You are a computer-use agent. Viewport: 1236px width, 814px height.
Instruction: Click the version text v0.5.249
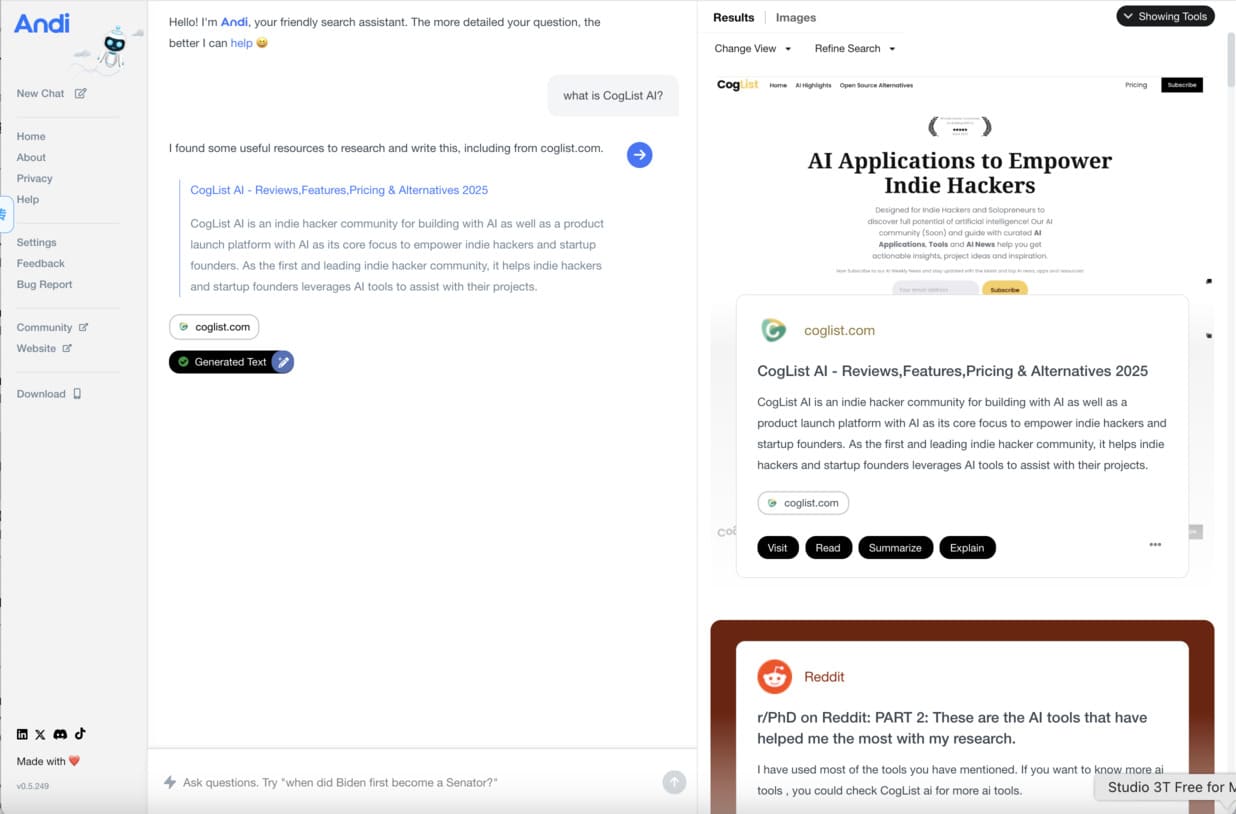(x=32, y=786)
